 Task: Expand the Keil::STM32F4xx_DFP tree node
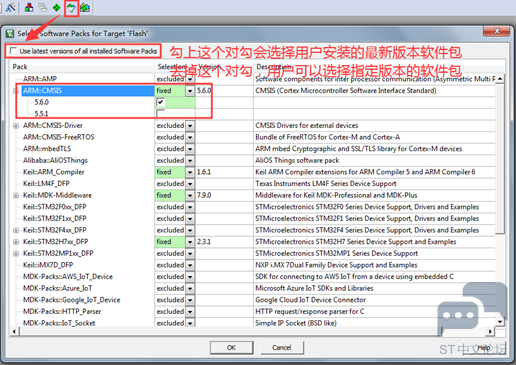pyautogui.click(x=16, y=230)
